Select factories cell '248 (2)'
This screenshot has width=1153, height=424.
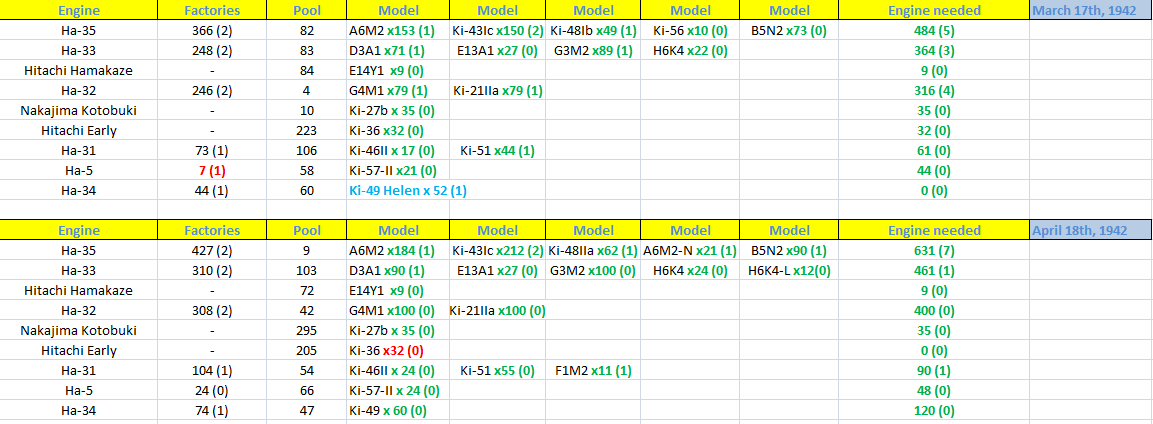click(212, 51)
